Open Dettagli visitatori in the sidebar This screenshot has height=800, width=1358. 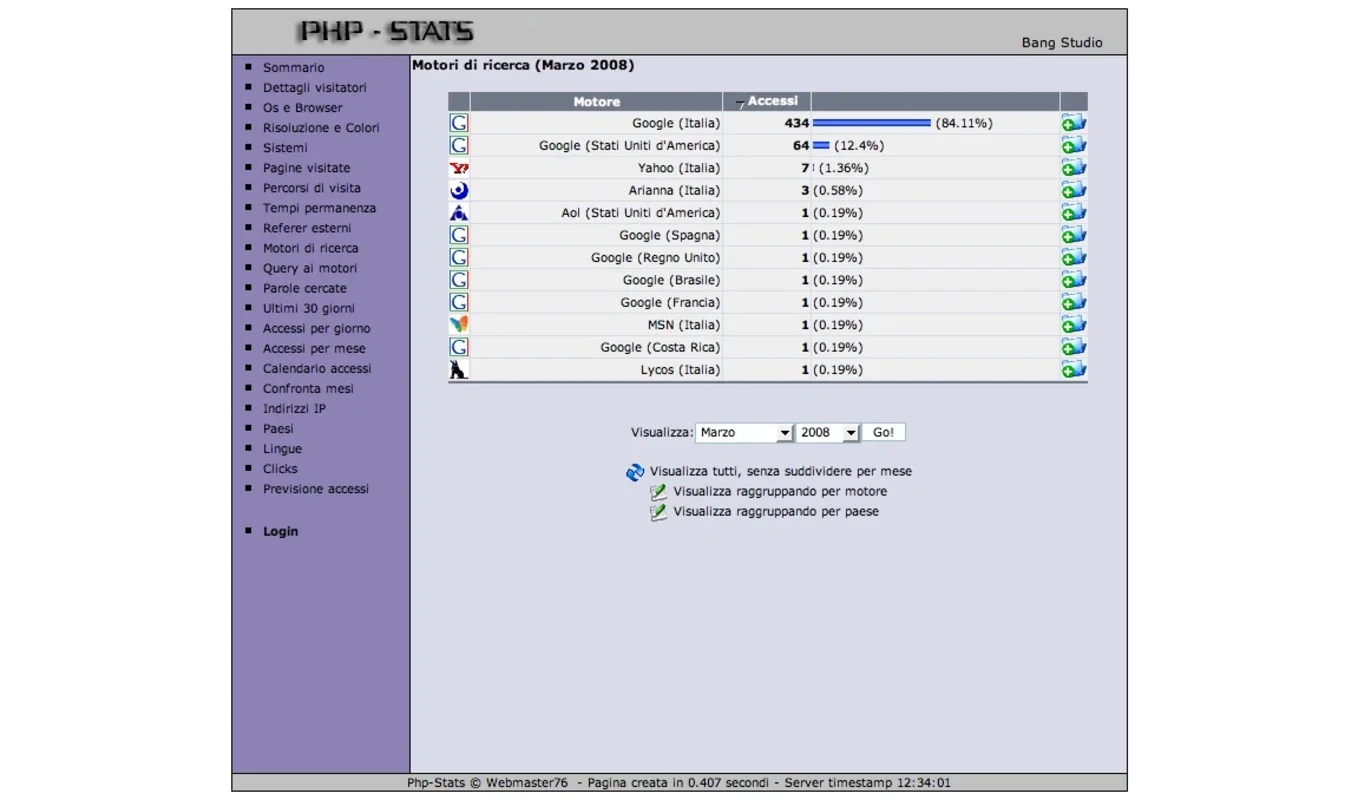point(314,88)
